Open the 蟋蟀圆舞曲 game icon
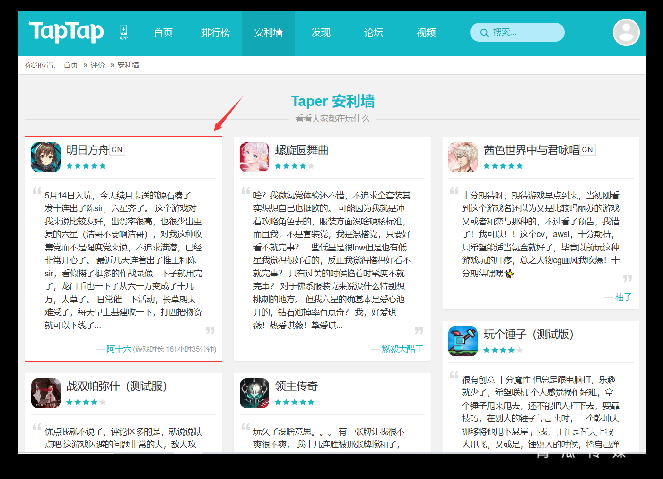The height and width of the screenshot is (479, 663). coord(255,157)
